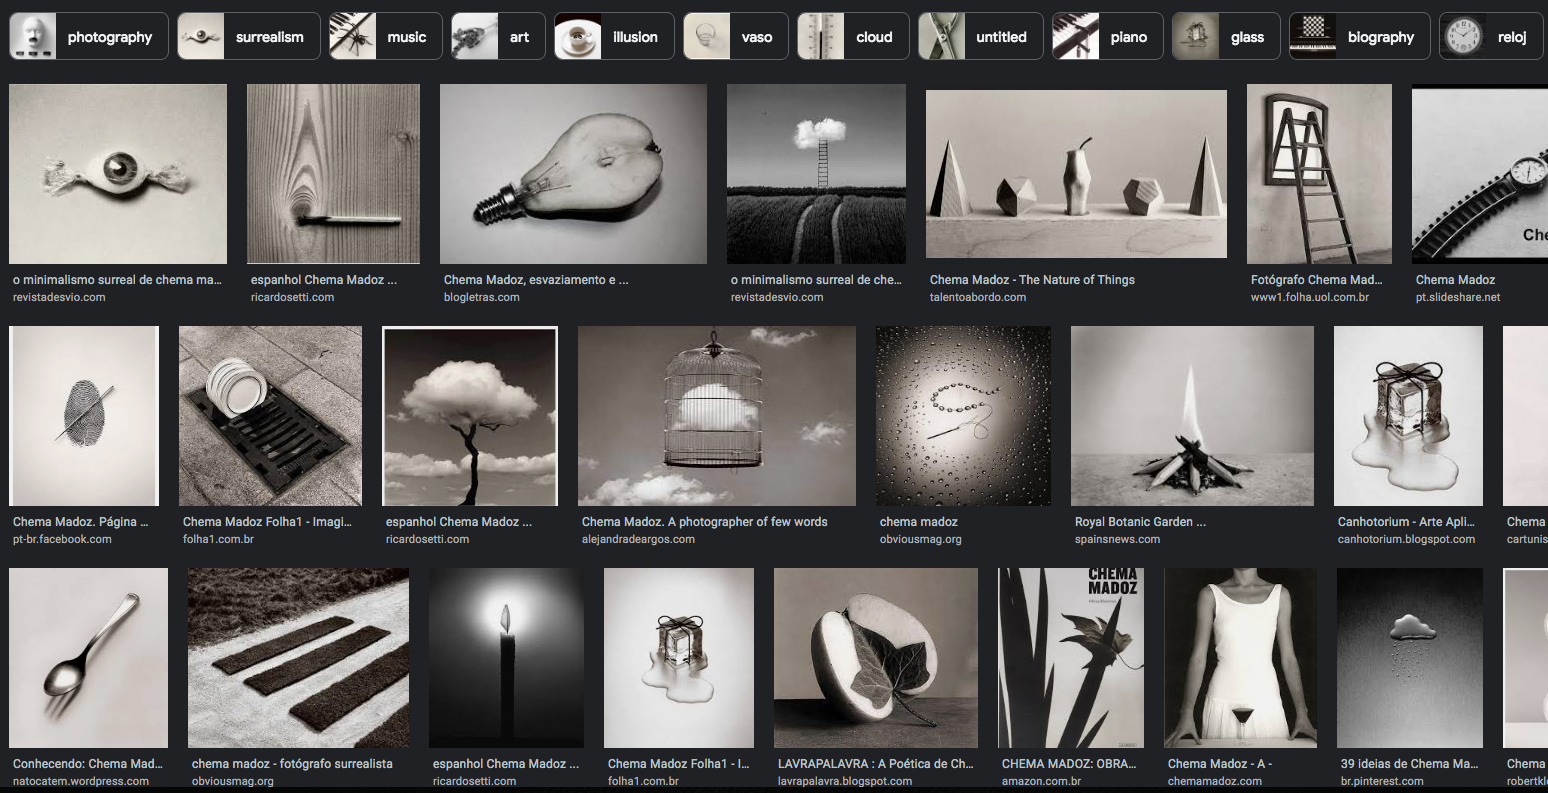Screen dimensions: 1548x793
Task: Open the glowing candle silhouette image
Action: click(x=506, y=658)
